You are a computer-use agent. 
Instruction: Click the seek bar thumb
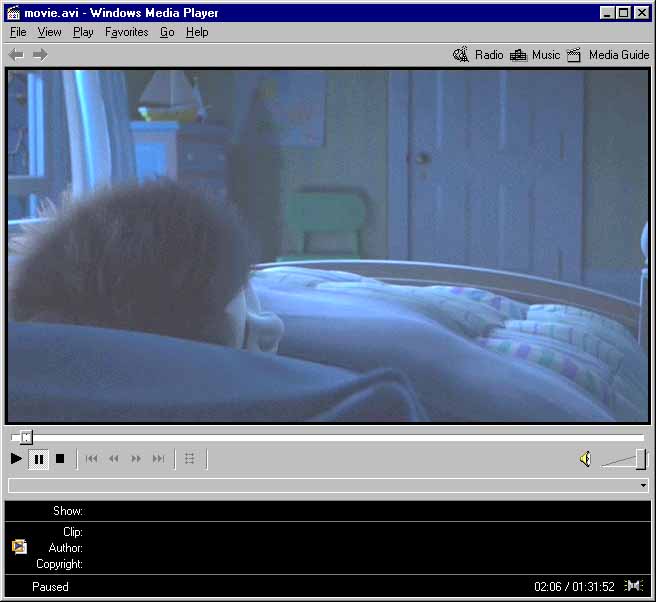(26, 437)
